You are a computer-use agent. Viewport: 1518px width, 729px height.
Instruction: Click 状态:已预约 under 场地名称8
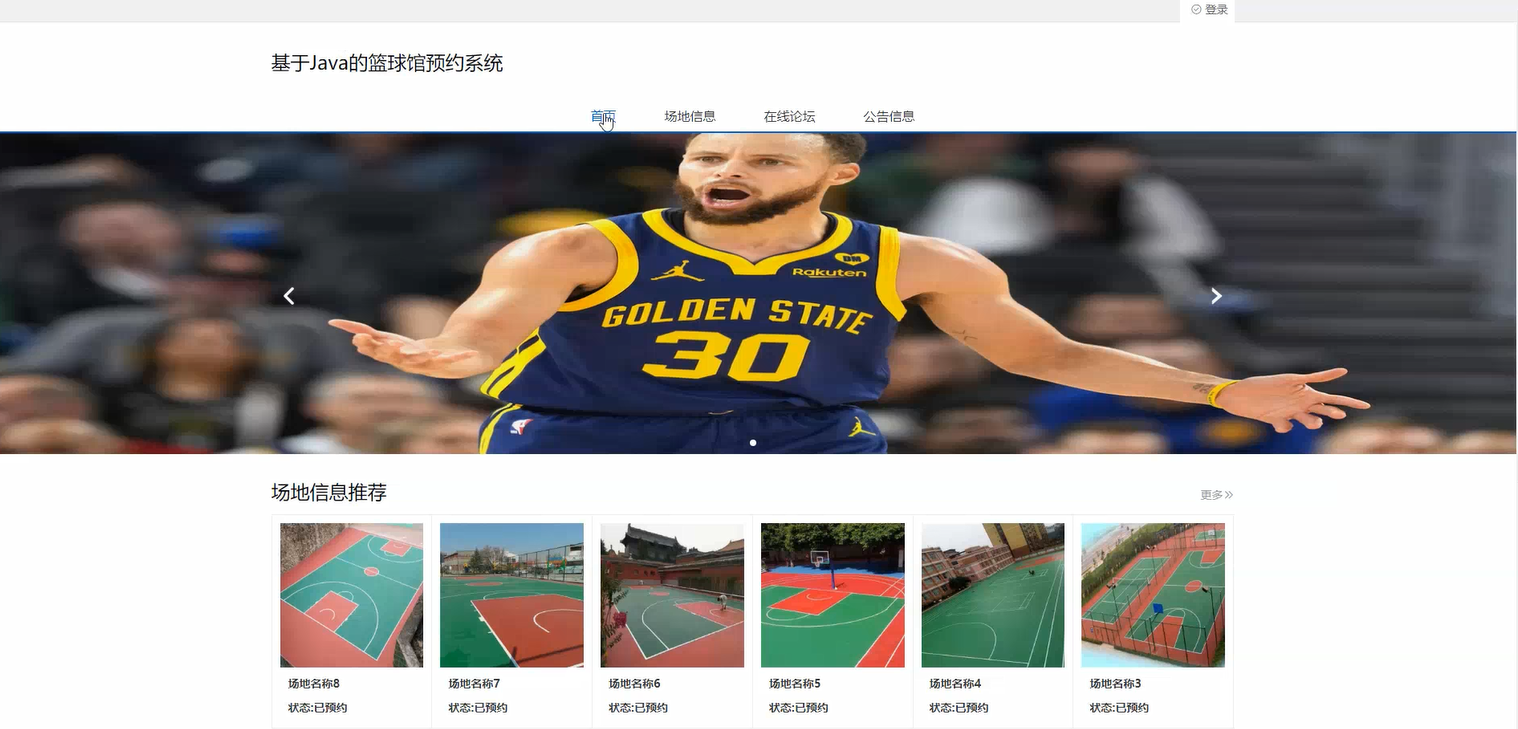[318, 708]
